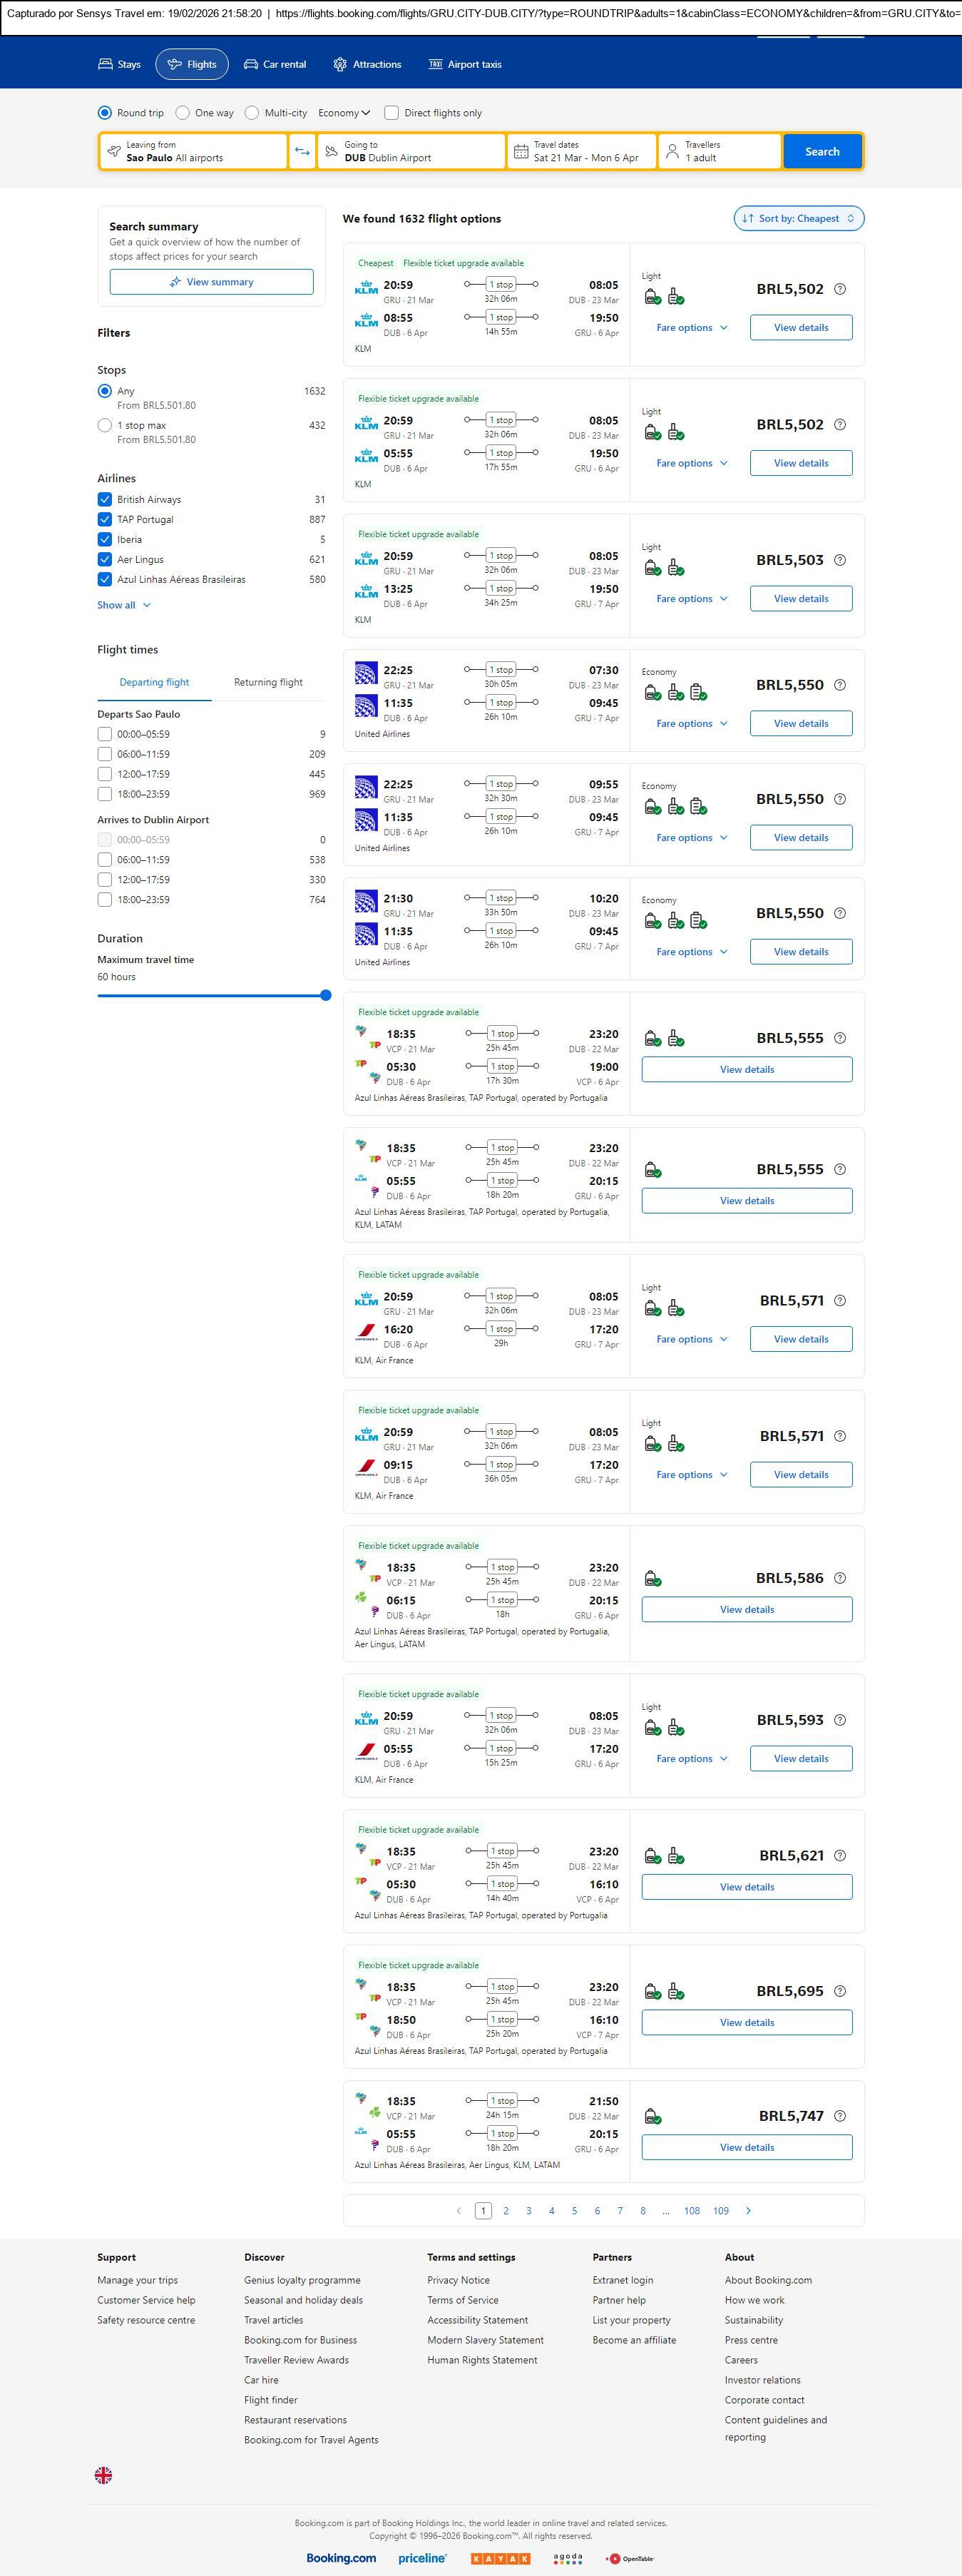Click the swap origin and destination arrows icon
The width and height of the screenshot is (962, 2576).
point(302,152)
